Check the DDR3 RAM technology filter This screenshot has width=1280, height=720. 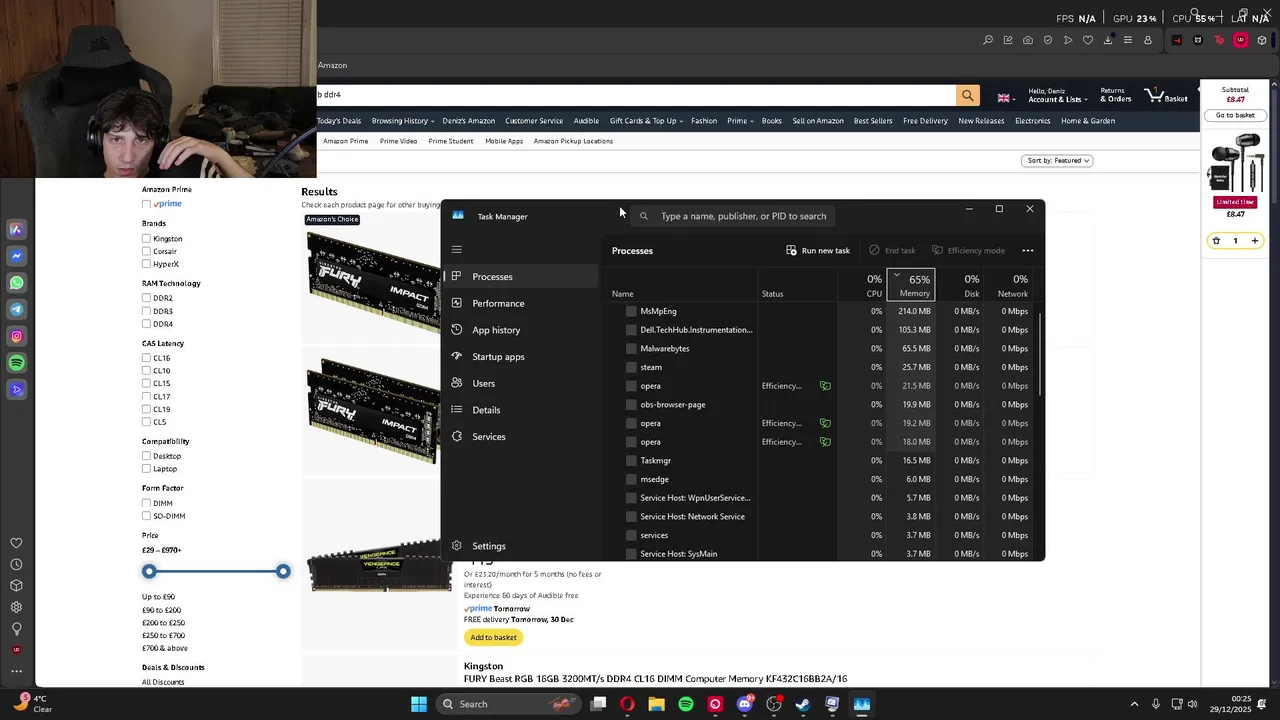pos(146,311)
